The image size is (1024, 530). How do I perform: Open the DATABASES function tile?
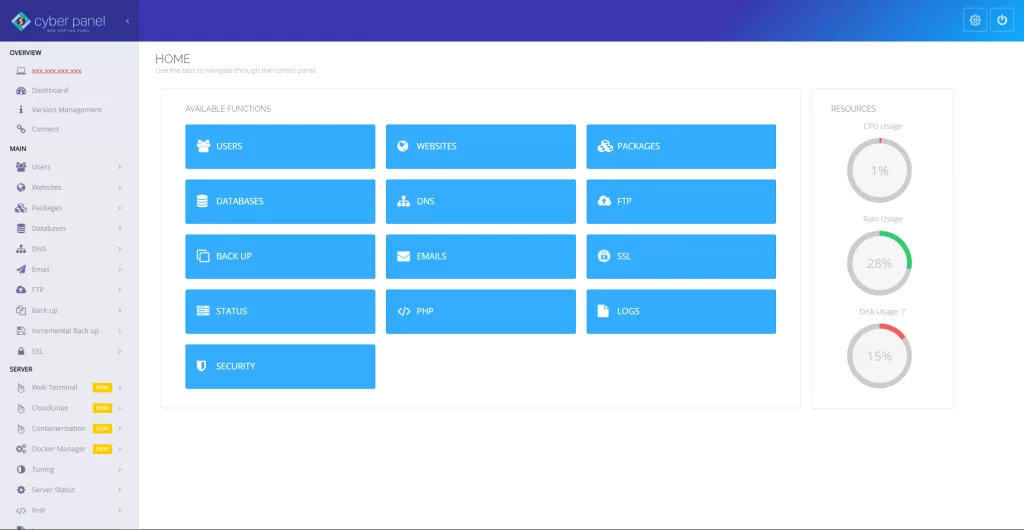pos(280,201)
